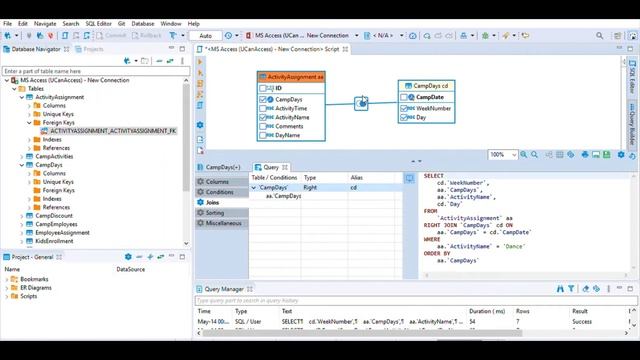The width and height of the screenshot is (640, 360).
Task: Check the ID column checkbox in ActivityAssignment
Action: click(x=263, y=88)
